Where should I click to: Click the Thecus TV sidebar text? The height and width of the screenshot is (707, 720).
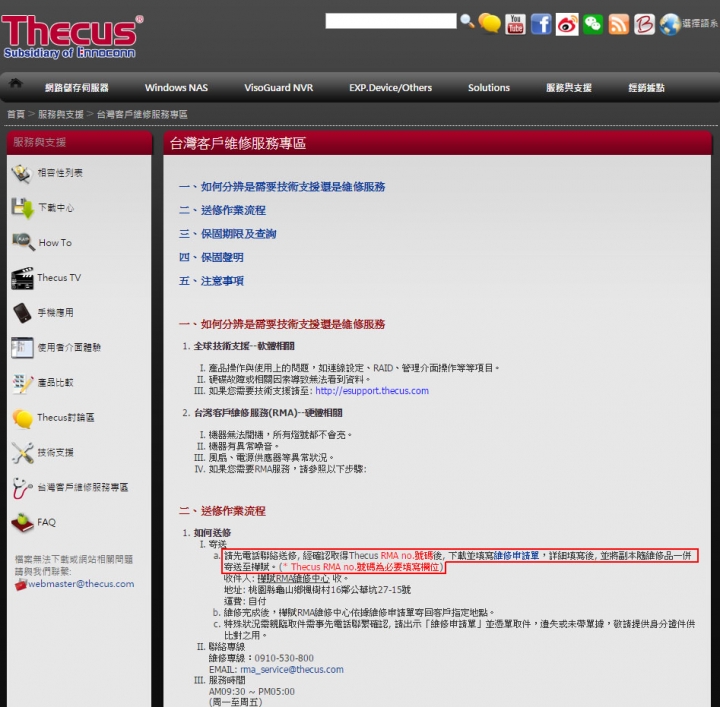[x=59, y=277]
